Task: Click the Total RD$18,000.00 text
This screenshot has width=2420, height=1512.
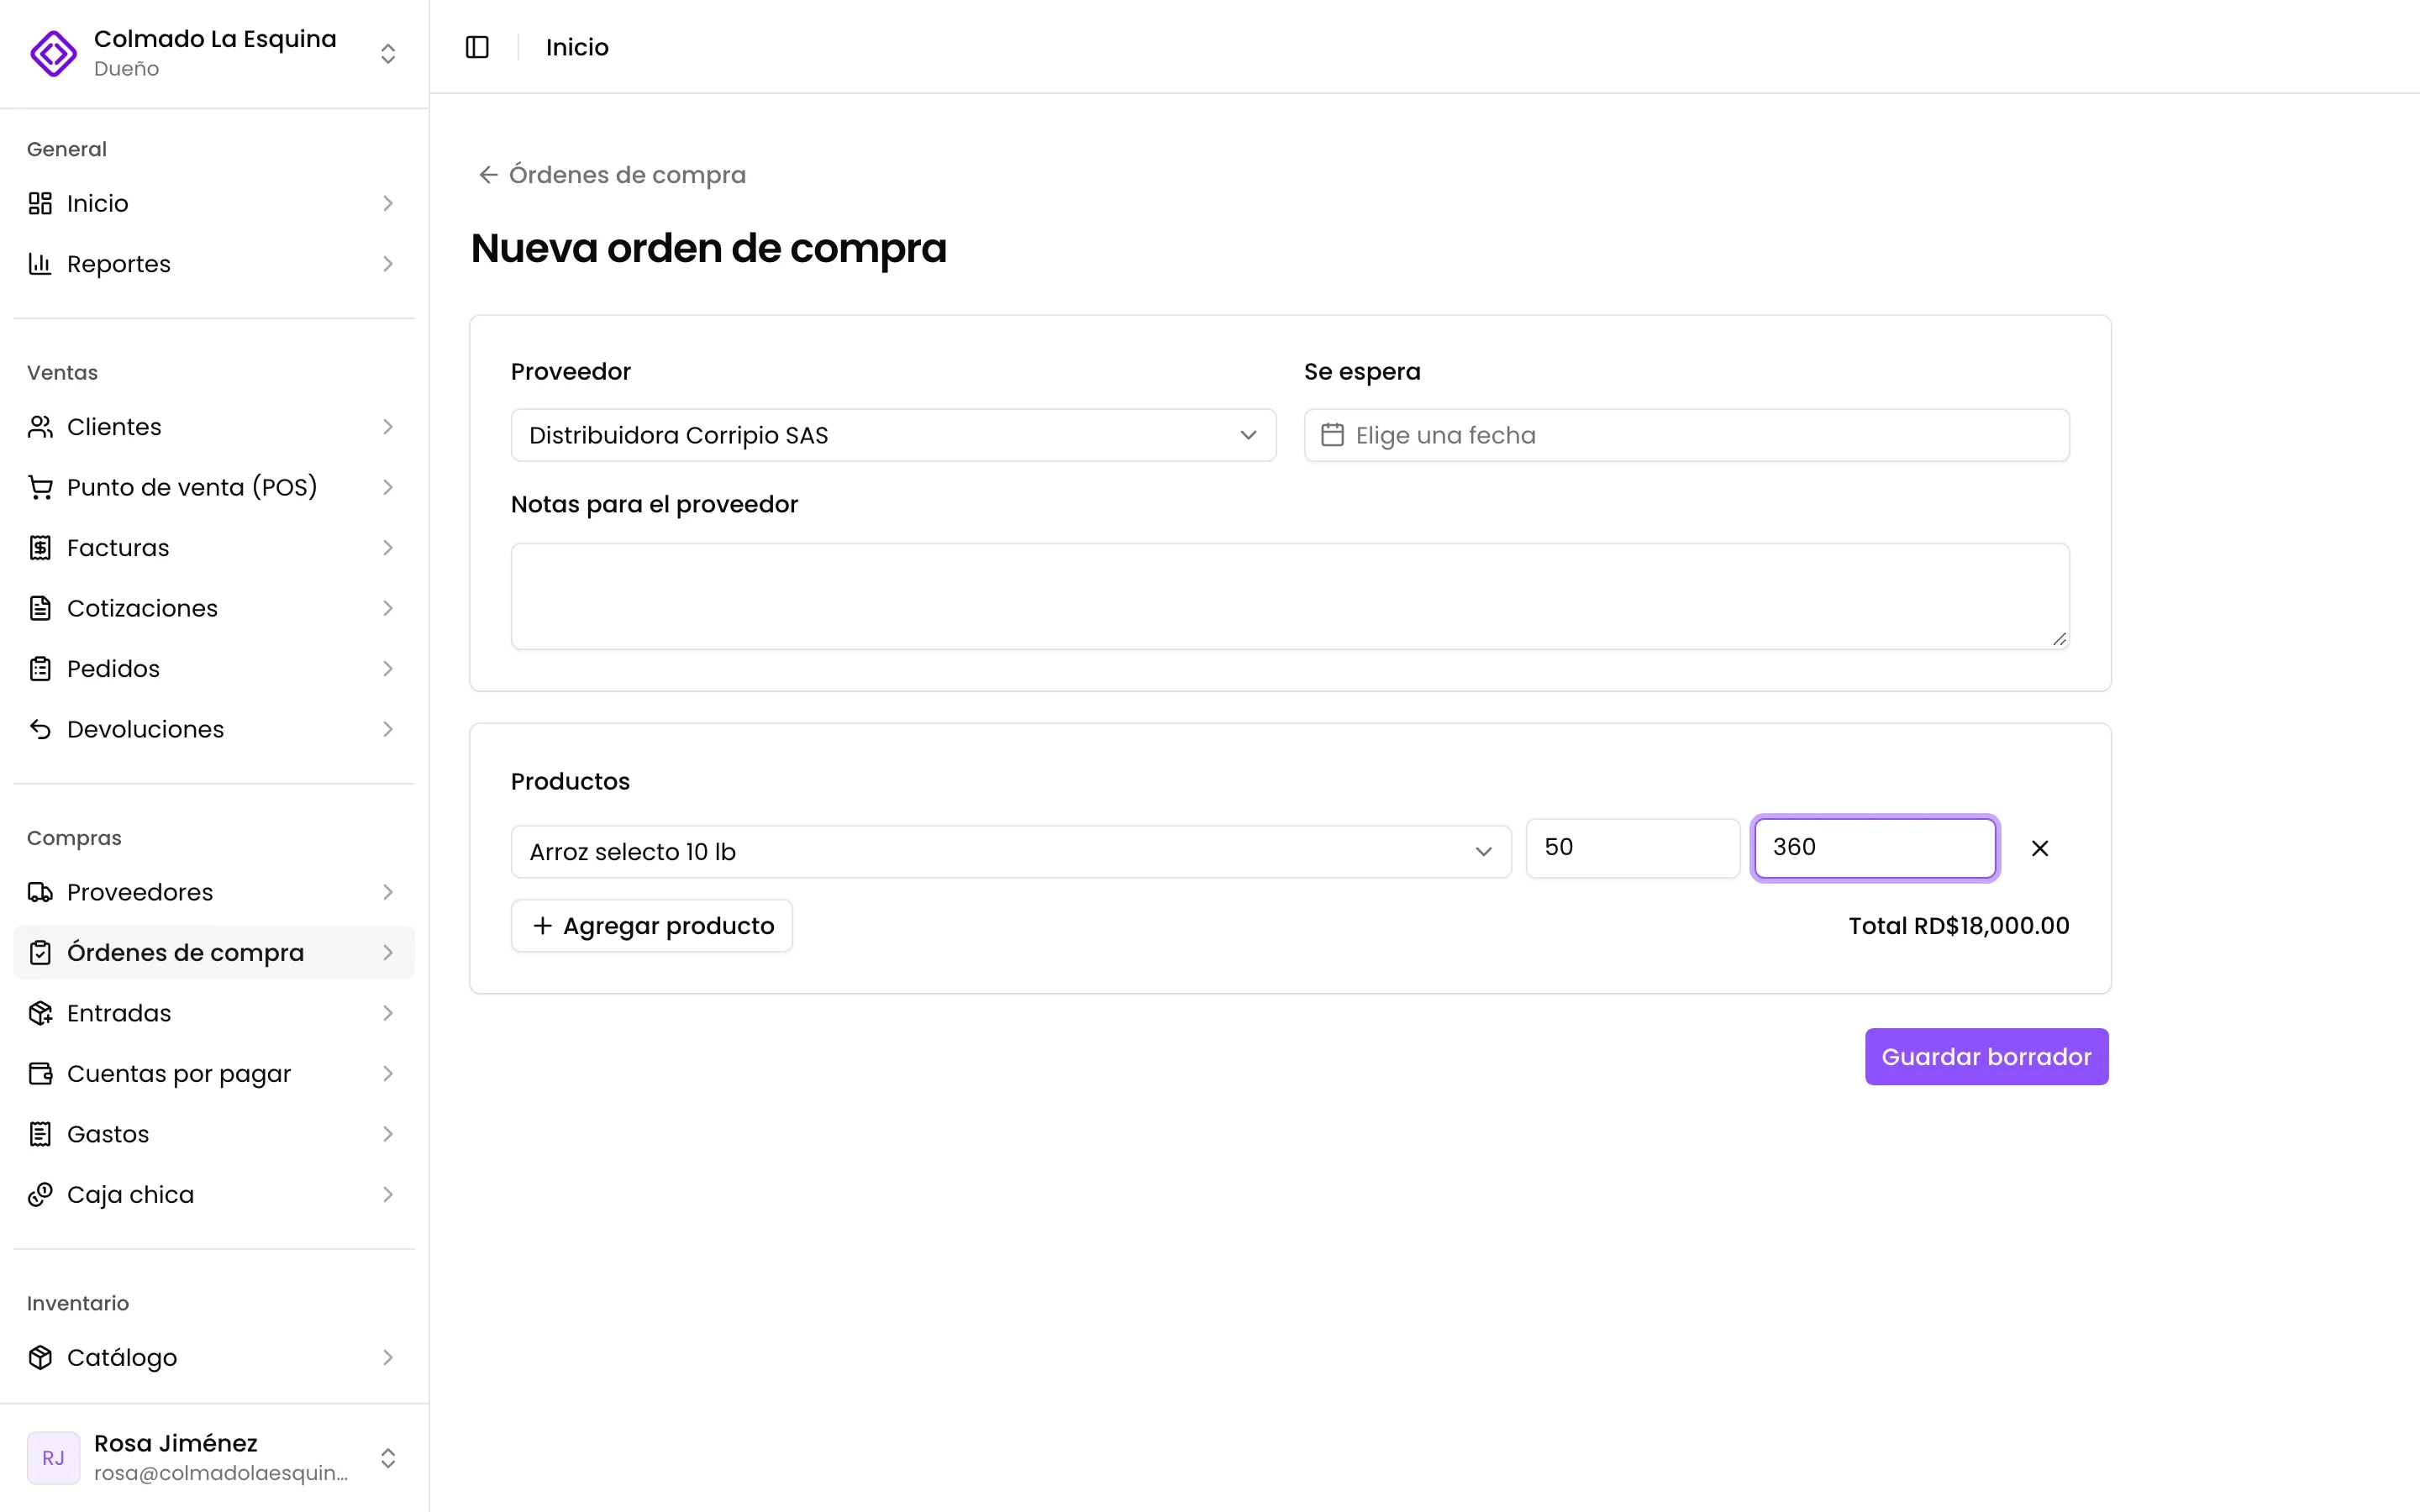Action: [x=1958, y=926]
